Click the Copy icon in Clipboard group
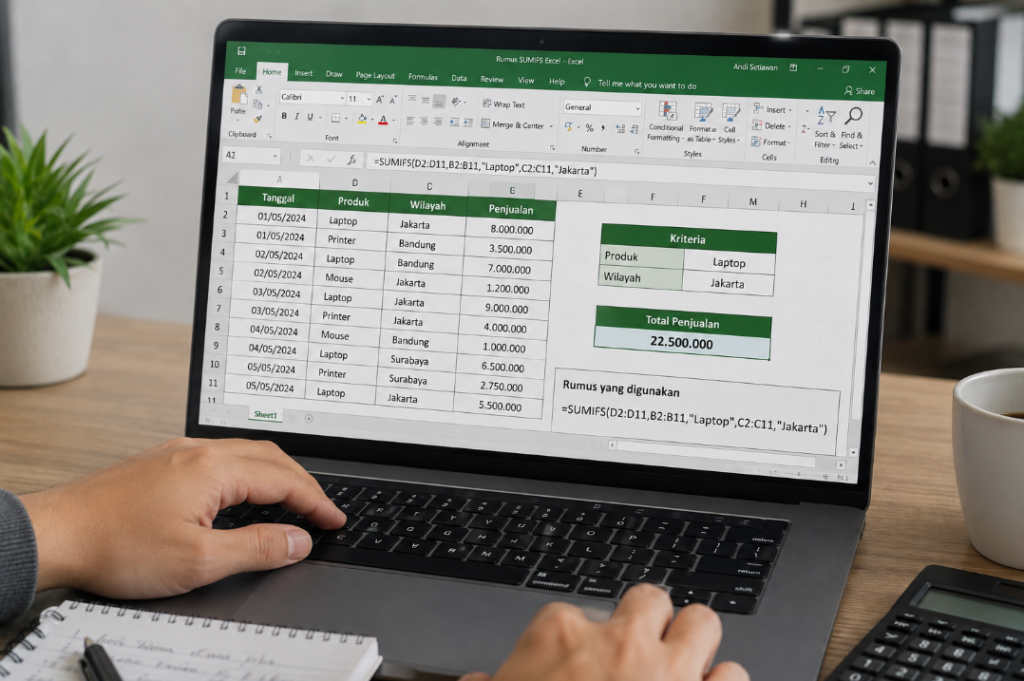 pos(258,104)
